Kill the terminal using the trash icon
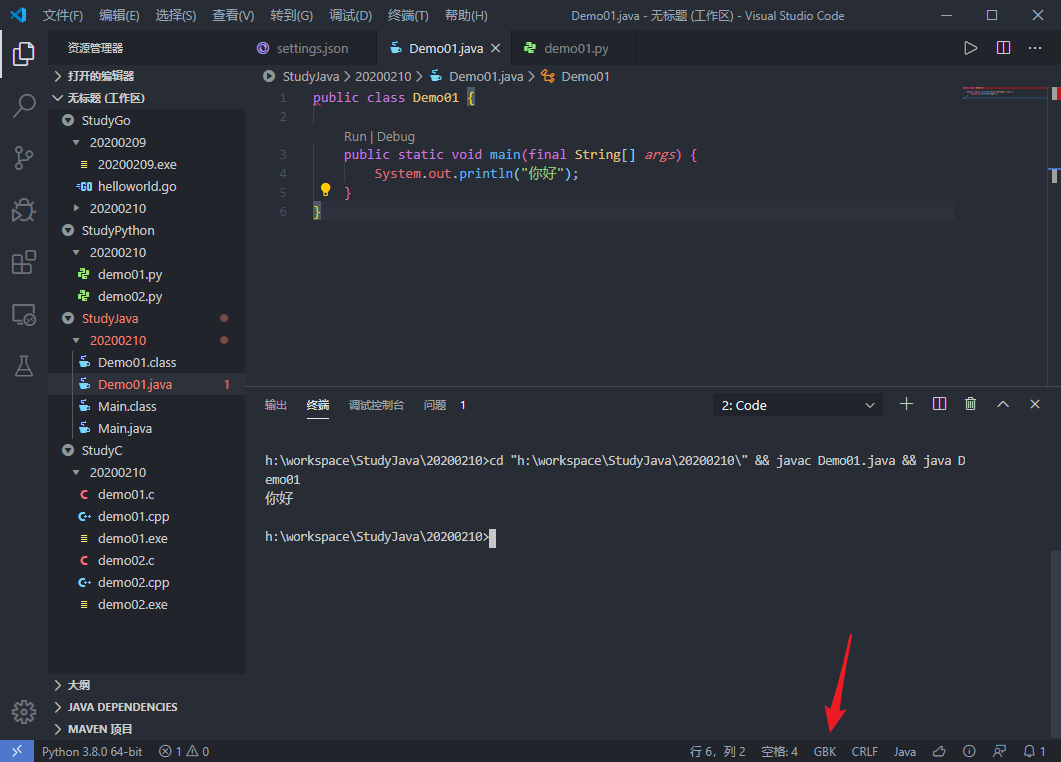The width and height of the screenshot is (1061, 762). (970, 403)
